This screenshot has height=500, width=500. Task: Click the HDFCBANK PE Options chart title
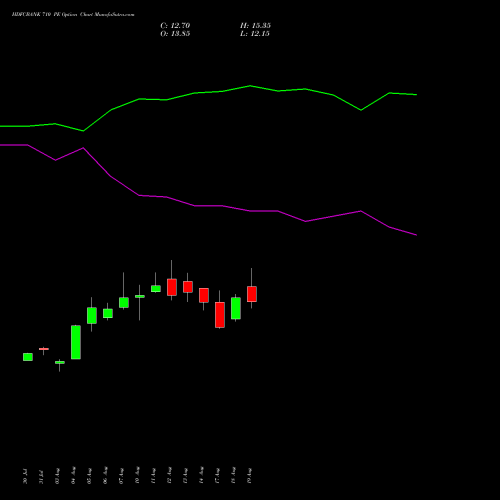pos(73,15)
